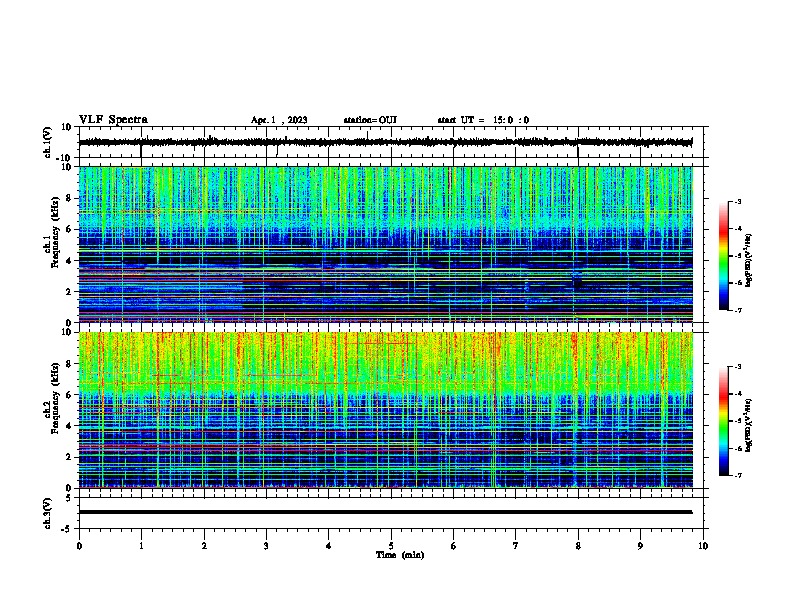Click the "4" kHz tick on ch.2 frequency axis
The image size is (792, 612).
[69, 426]
